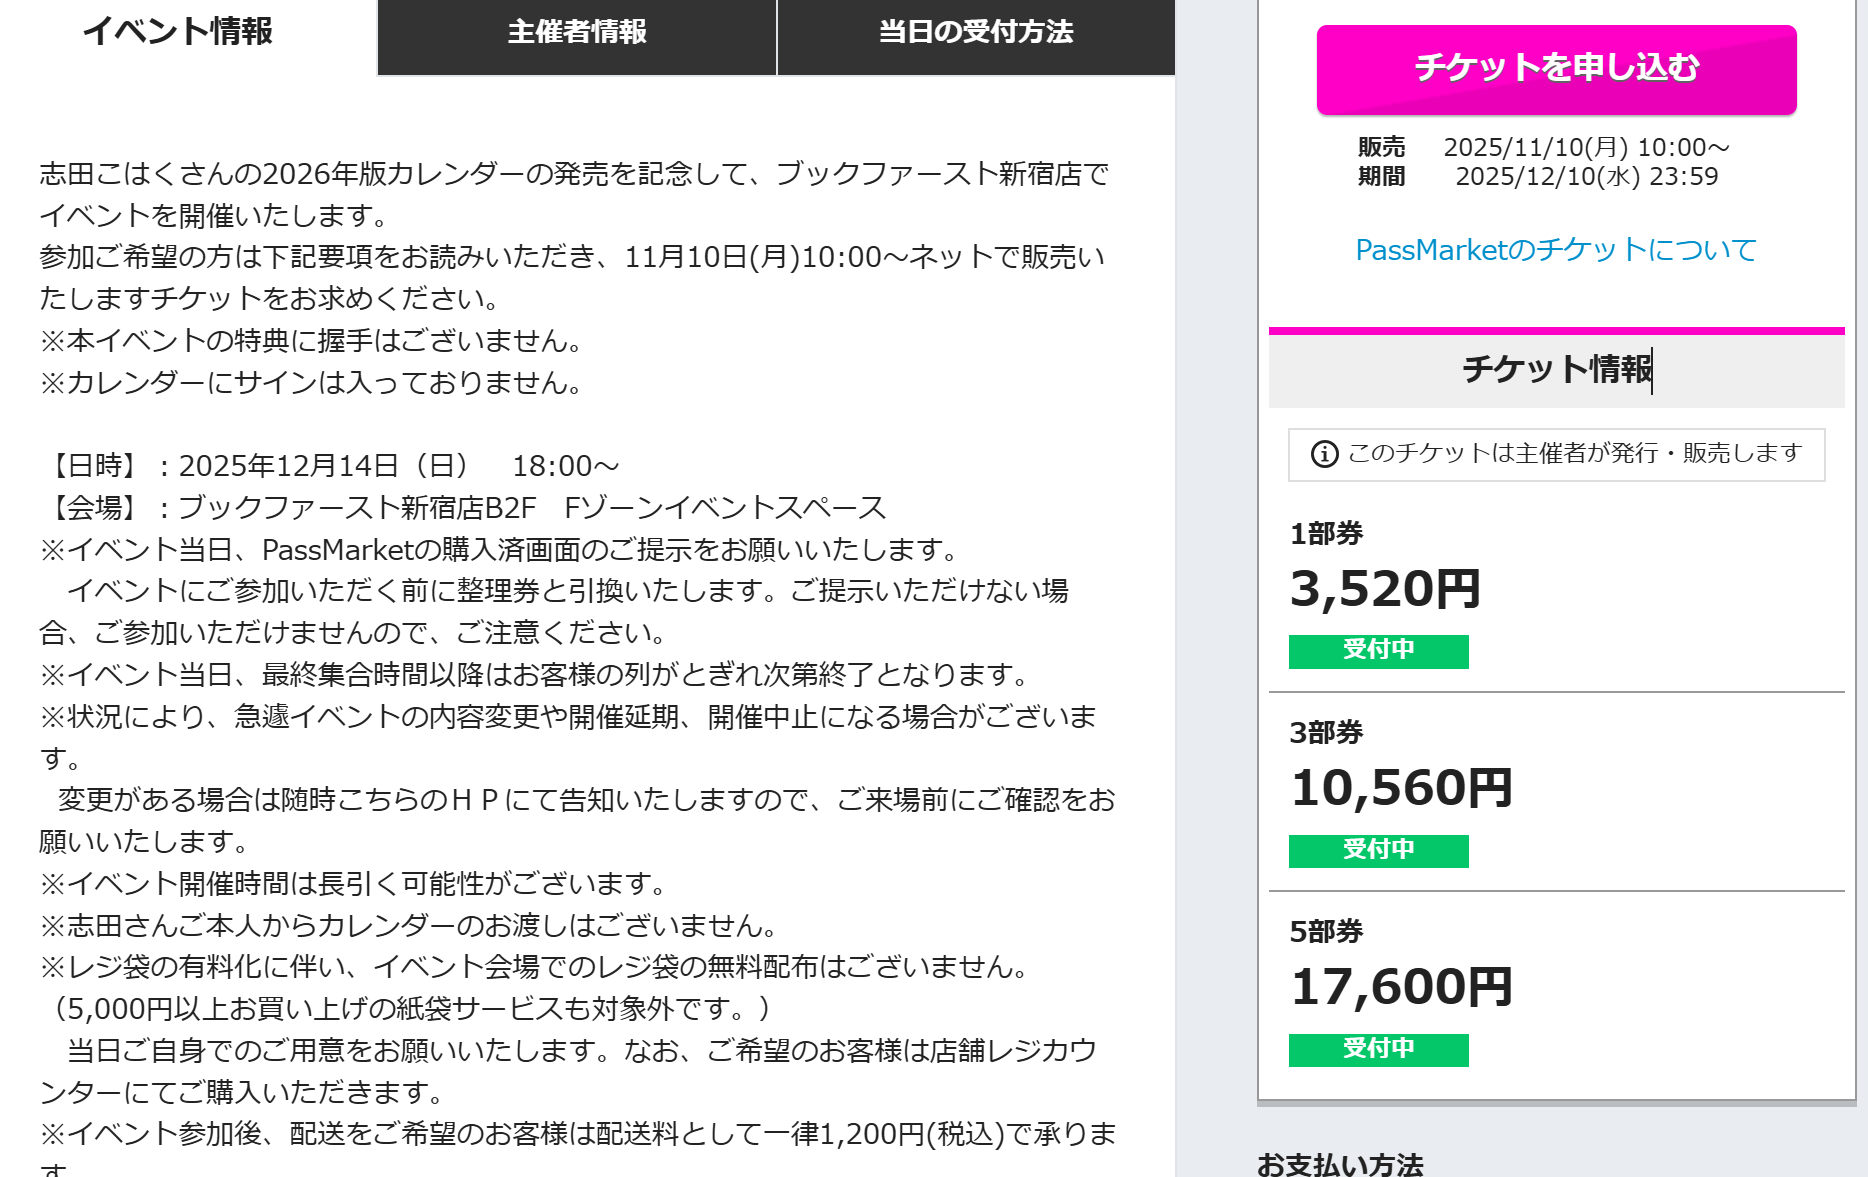Click the 3部券 ticket label
The width and height of the screenshot is (1868, 1177).
click(x=1327, y=733)
